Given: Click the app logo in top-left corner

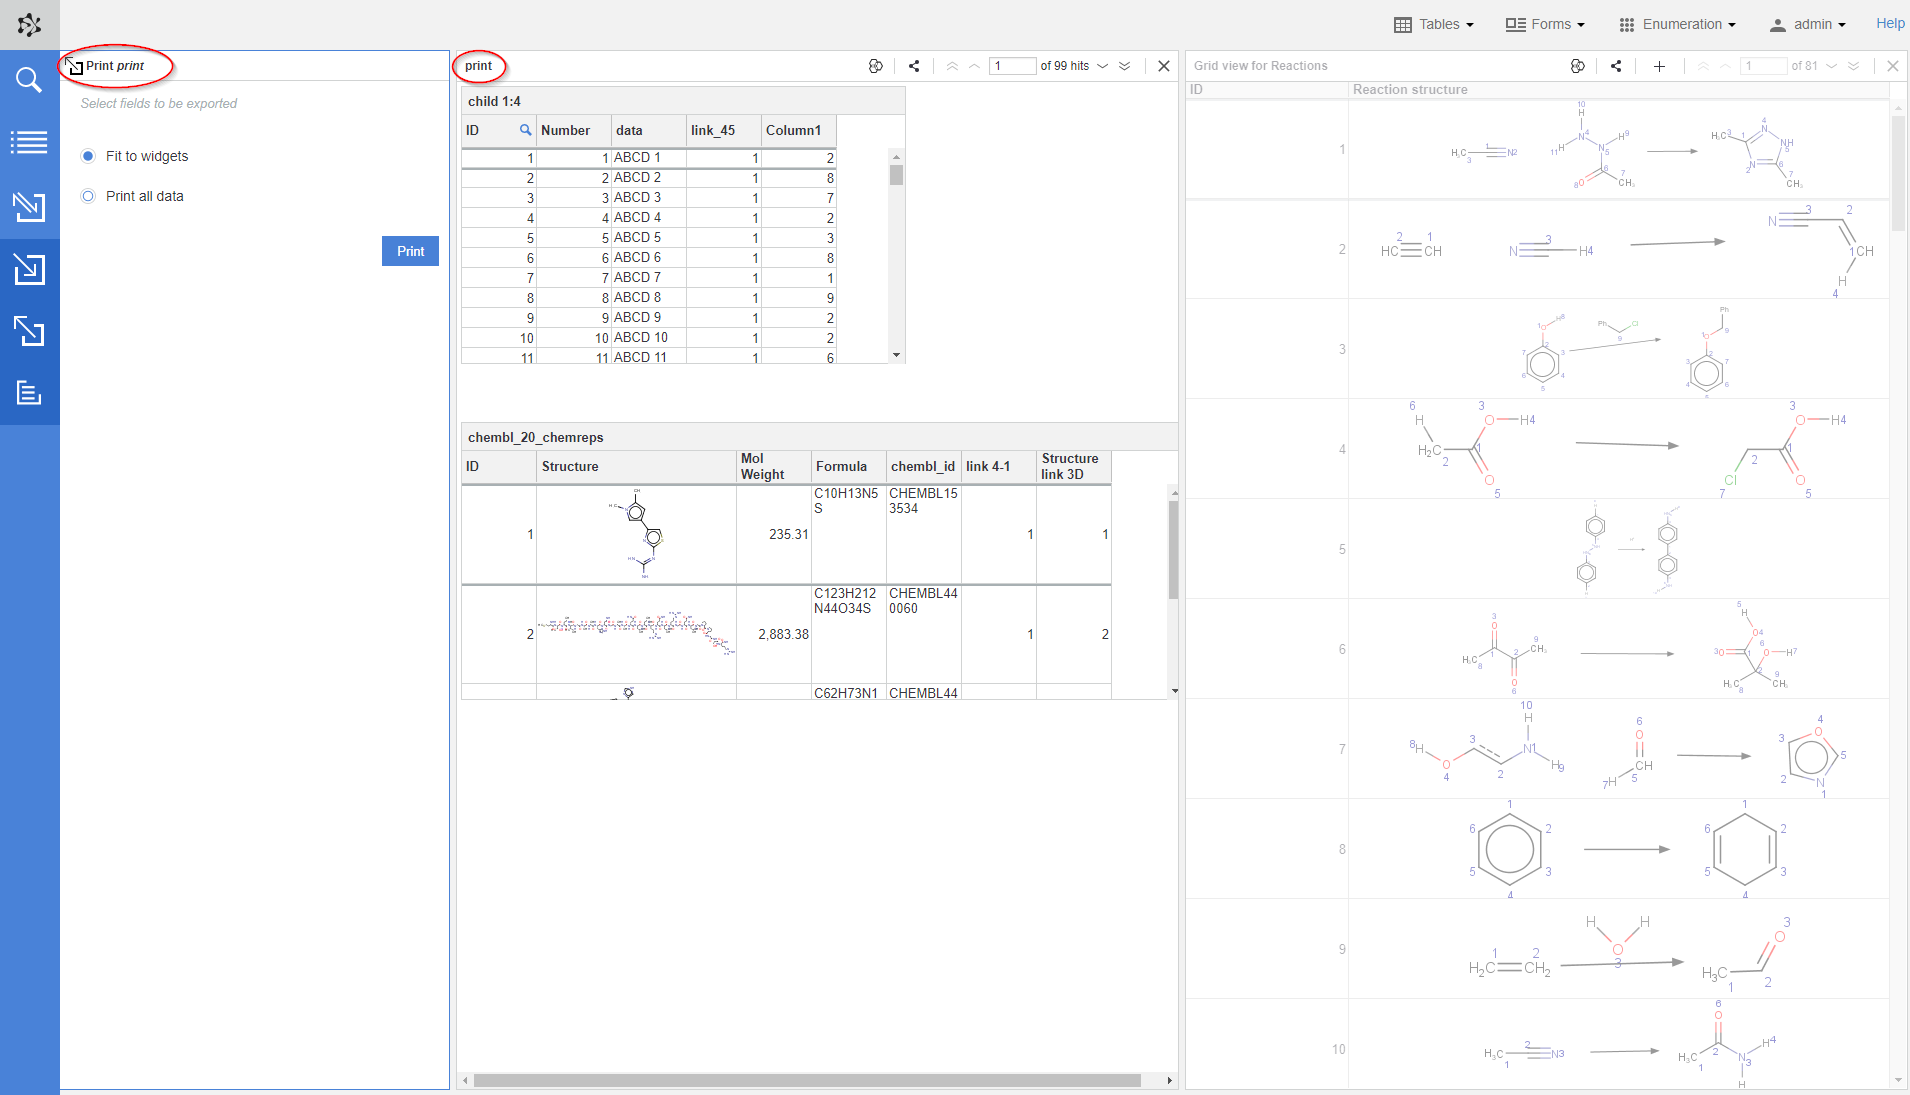Looking at the screenshot, I should (29, 25).
